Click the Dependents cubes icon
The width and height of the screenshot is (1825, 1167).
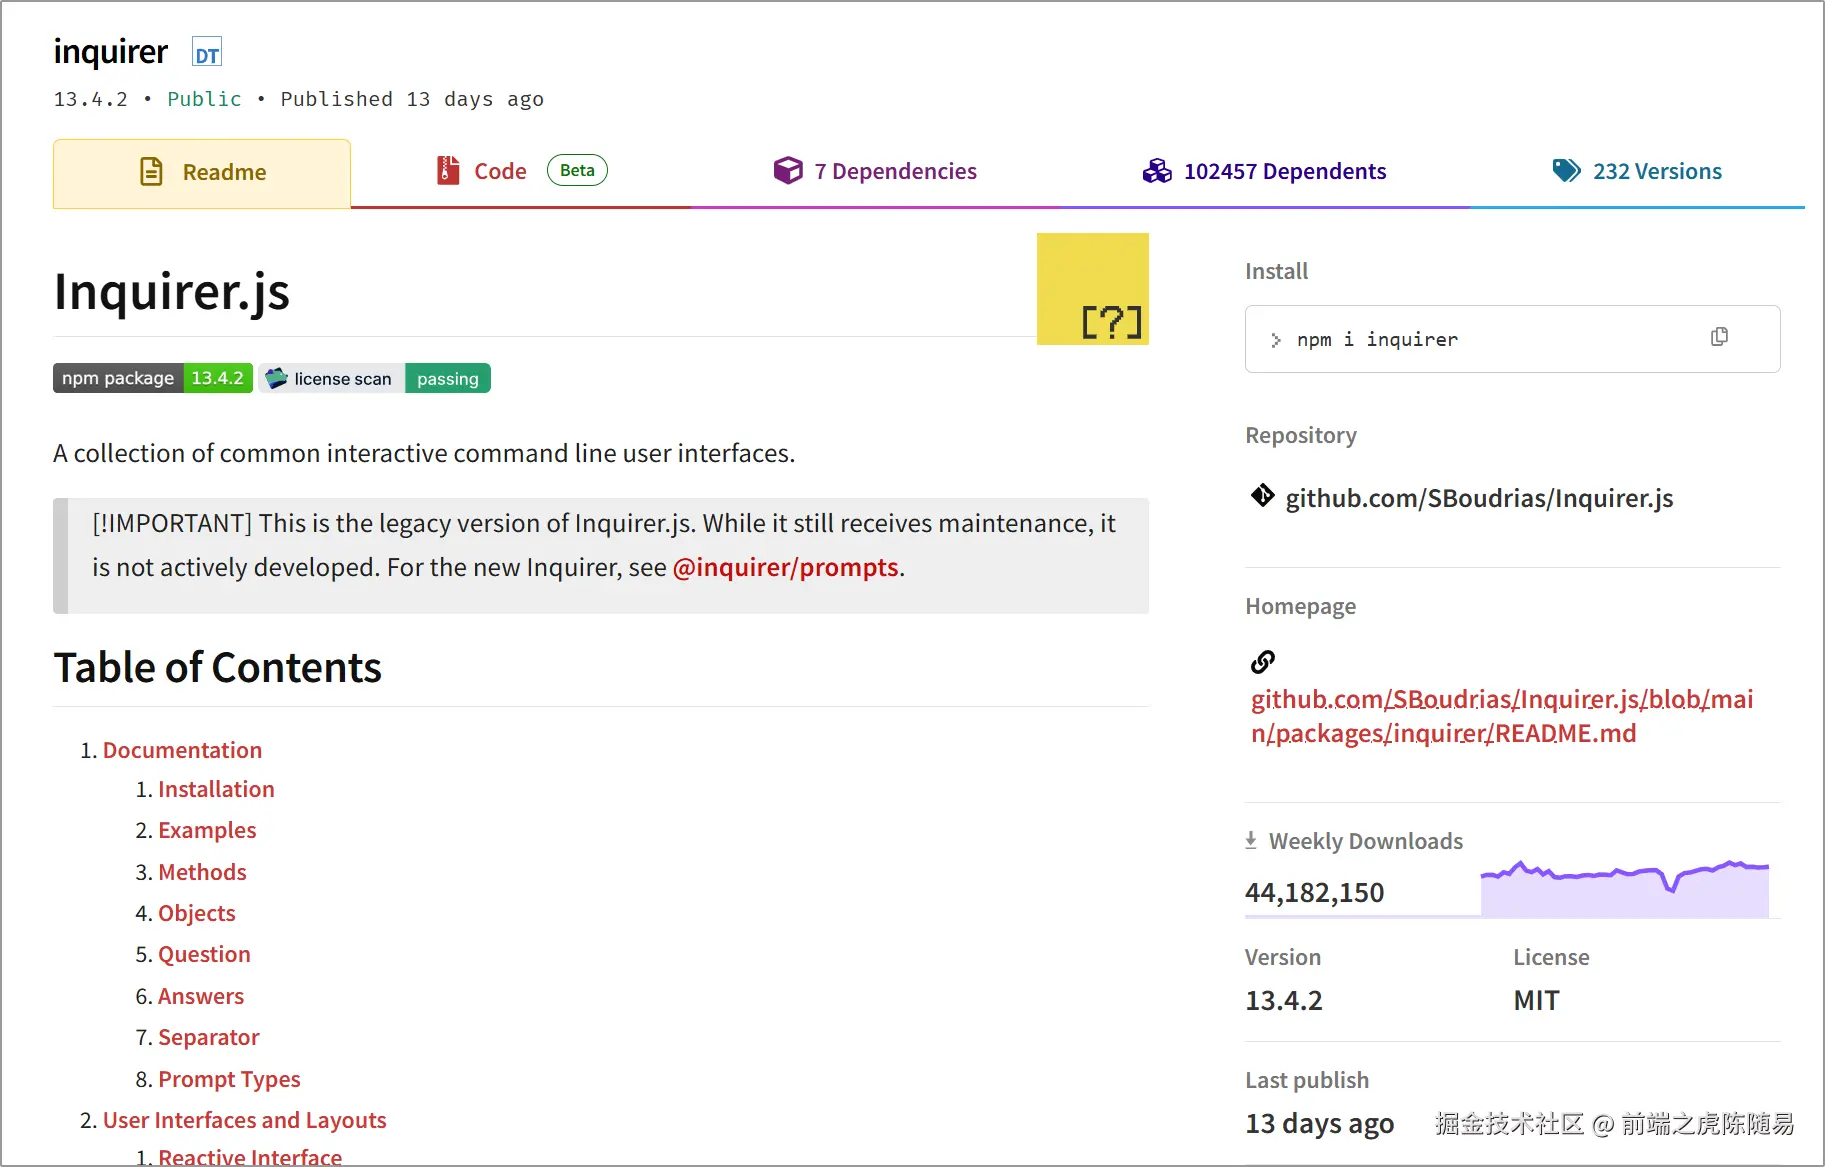(x=1157, y=171)
